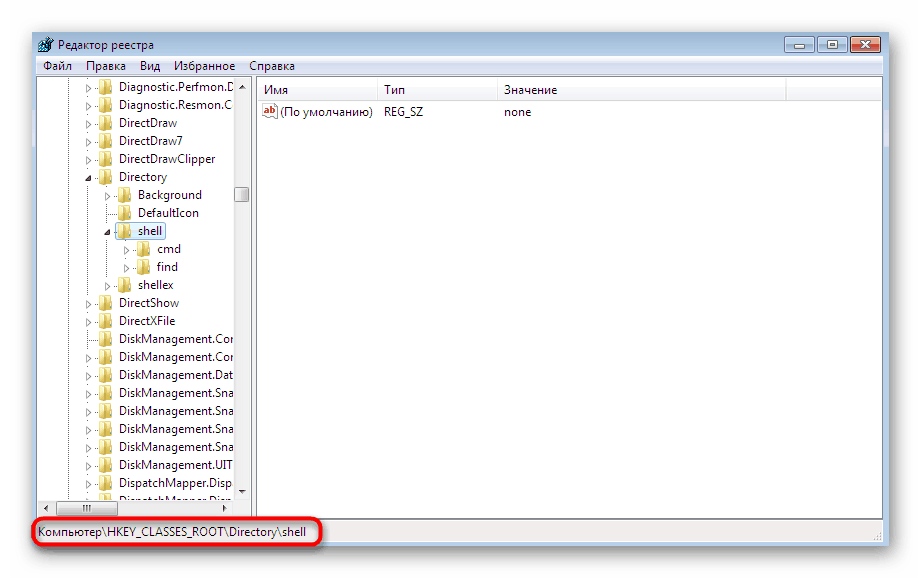This screenshot has height=578, width=921.
Task: Click the 'ab' string value icon
Action: click(270, 111)
